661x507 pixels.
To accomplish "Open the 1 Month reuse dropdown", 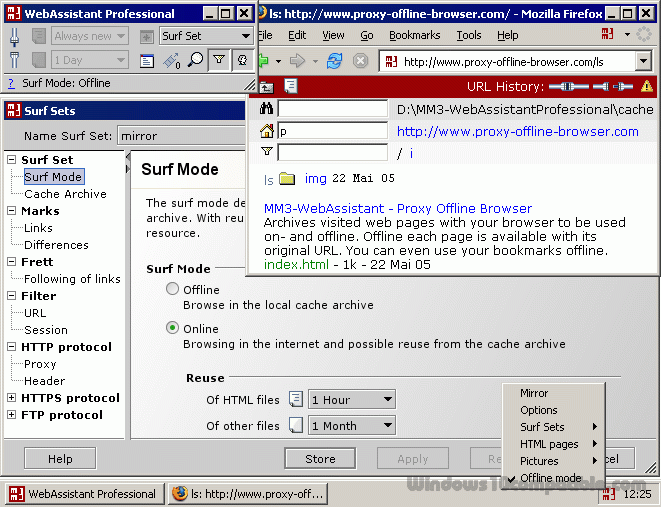I will point(352,426).
